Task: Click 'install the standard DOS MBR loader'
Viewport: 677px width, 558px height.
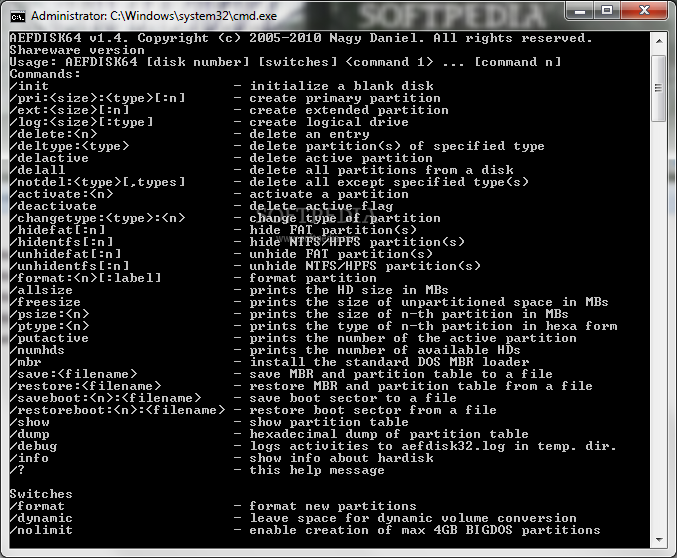Action: [389, 362]
